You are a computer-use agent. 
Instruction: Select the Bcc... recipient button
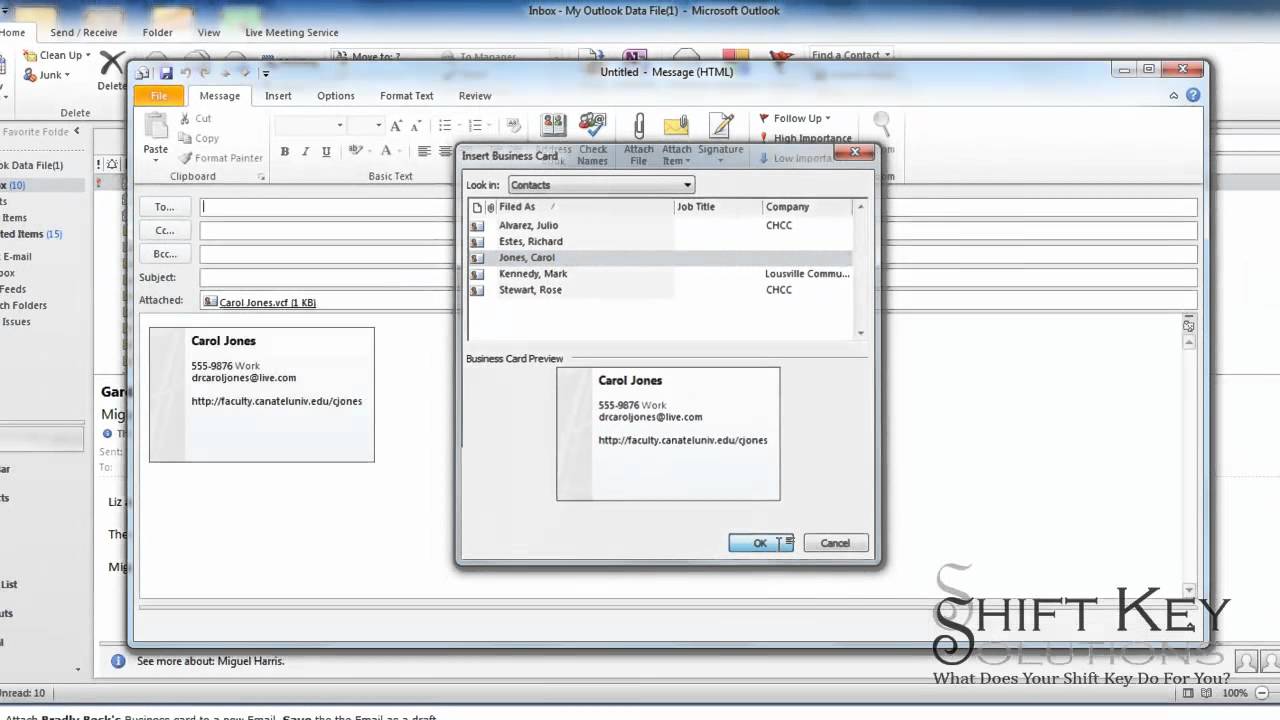[x=164, y=254]
